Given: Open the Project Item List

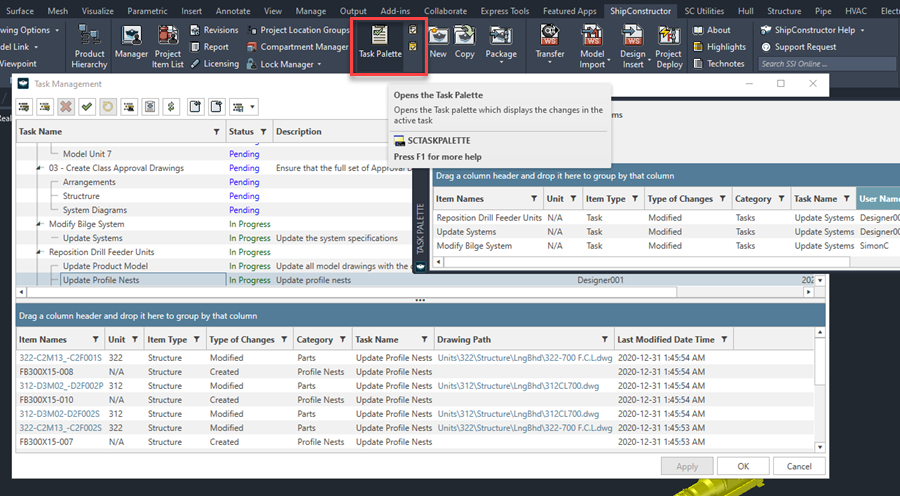Looking at the screenshot, I should click(168, 46).
